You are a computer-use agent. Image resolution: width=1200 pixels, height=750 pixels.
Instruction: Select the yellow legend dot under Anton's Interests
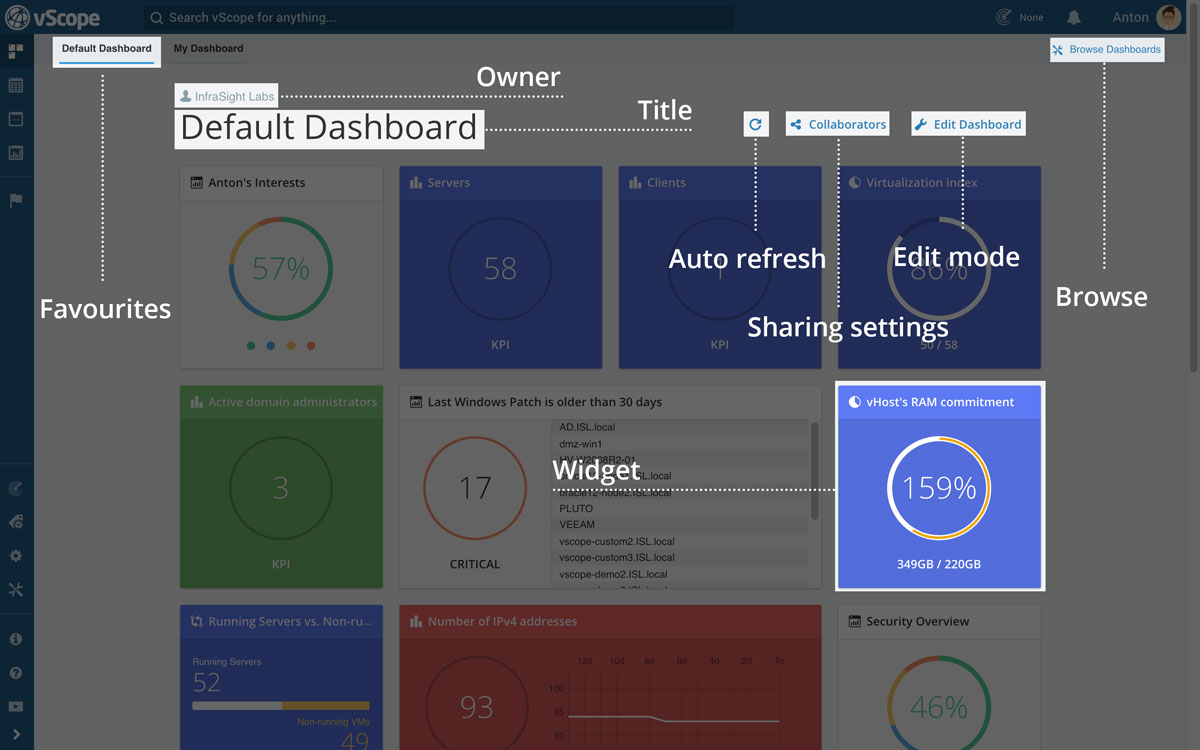click(x=291, y=346)
